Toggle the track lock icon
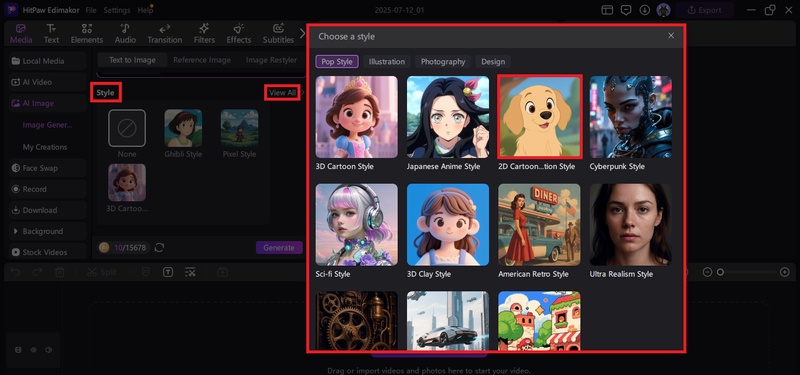Viewport: 800px width, 375px height. [18, 350]
